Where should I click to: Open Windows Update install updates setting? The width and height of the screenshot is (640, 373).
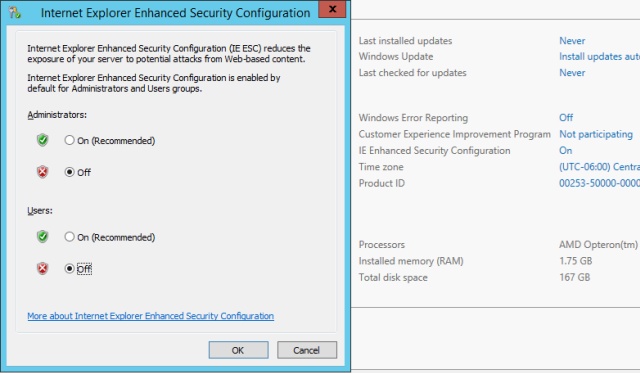click(x=599, y=56)
